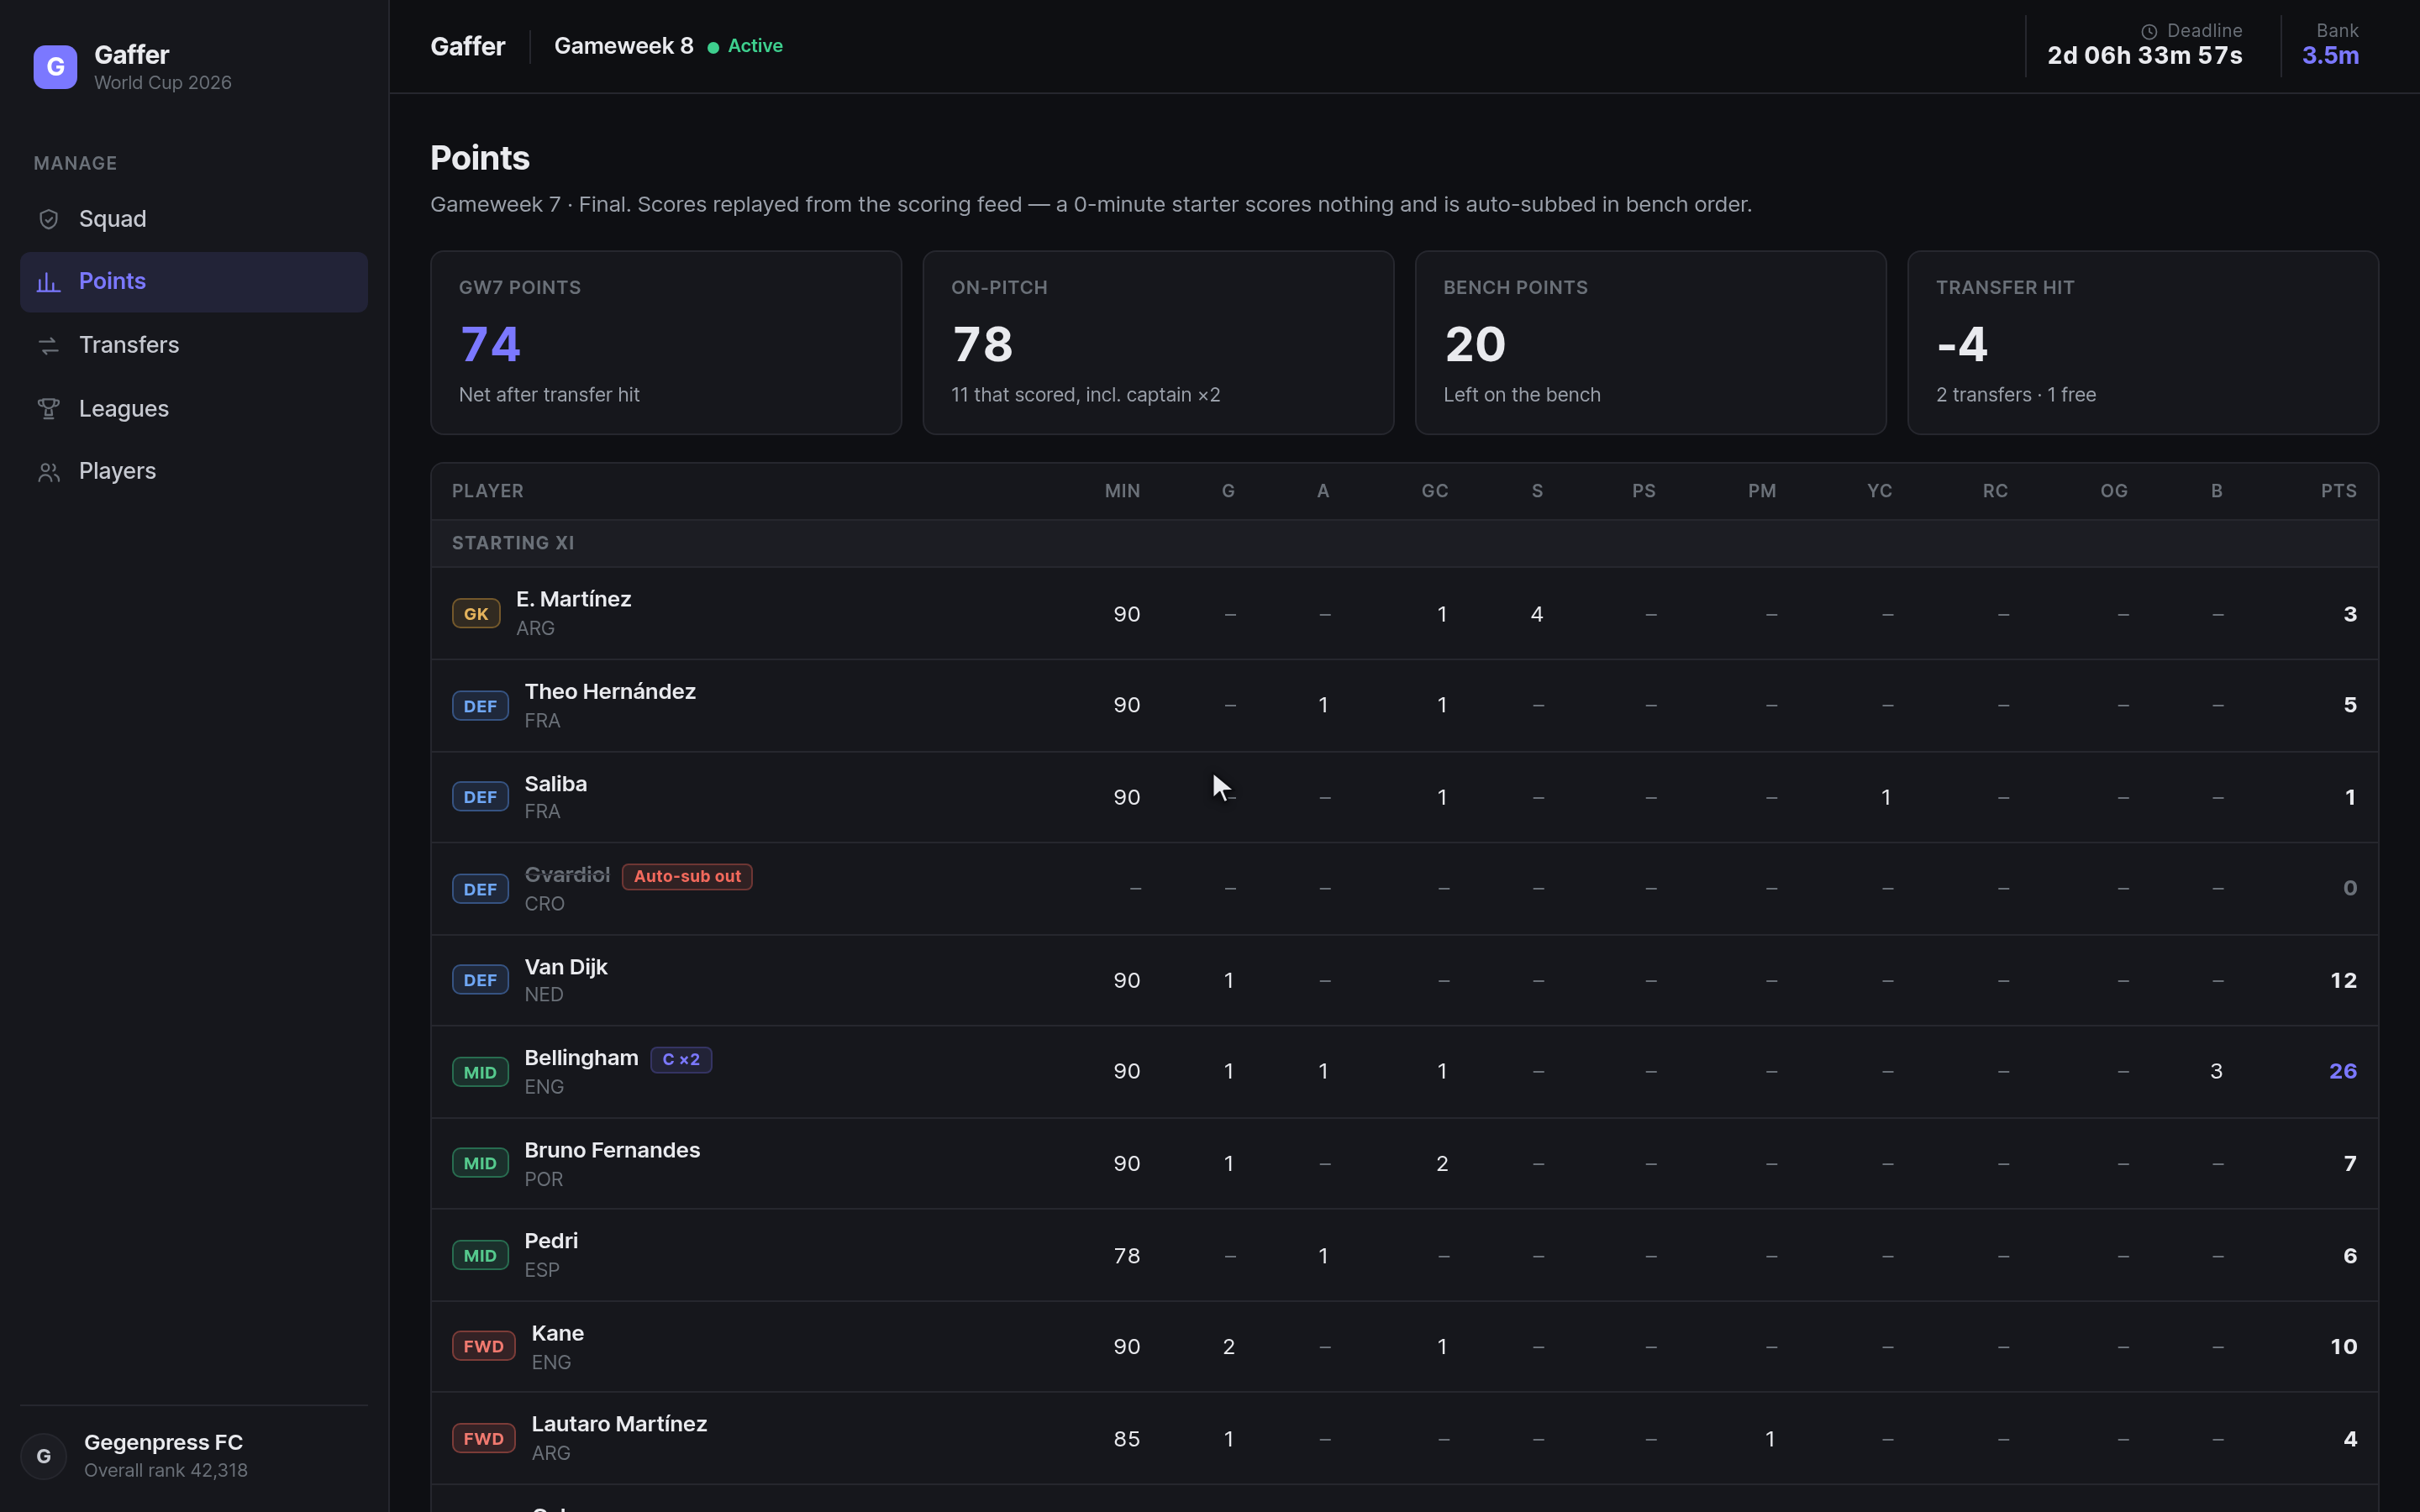Go to the Transfers section
Viewport: 2420px width, 1512px height.
(194, 346)
